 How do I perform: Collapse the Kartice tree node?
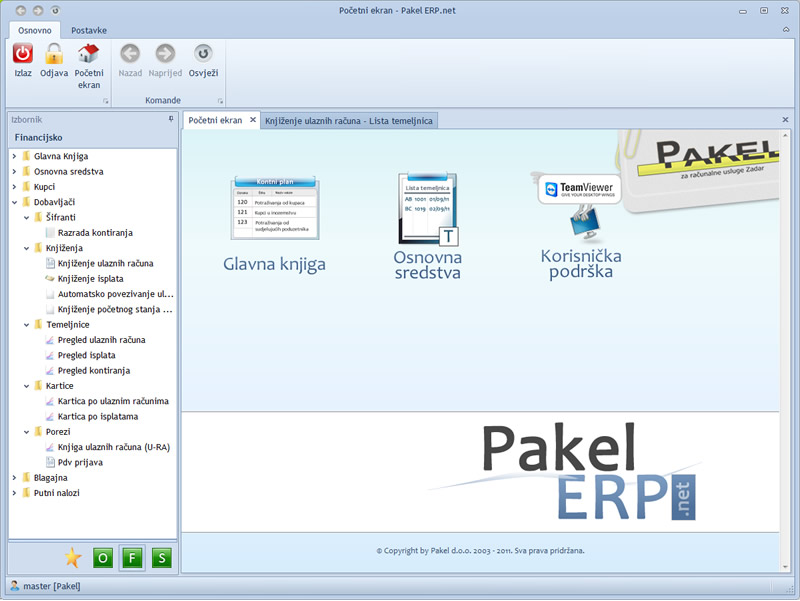click(27, 386)
